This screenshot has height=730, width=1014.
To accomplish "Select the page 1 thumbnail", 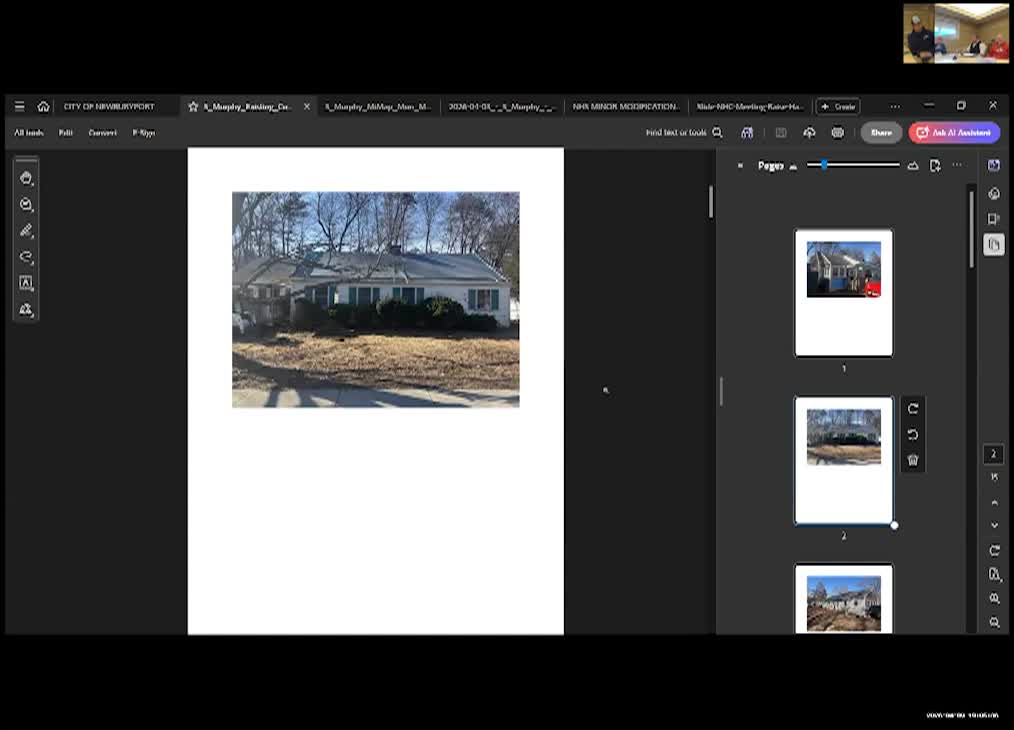I will pyautogui.click(x=843, y=292).
